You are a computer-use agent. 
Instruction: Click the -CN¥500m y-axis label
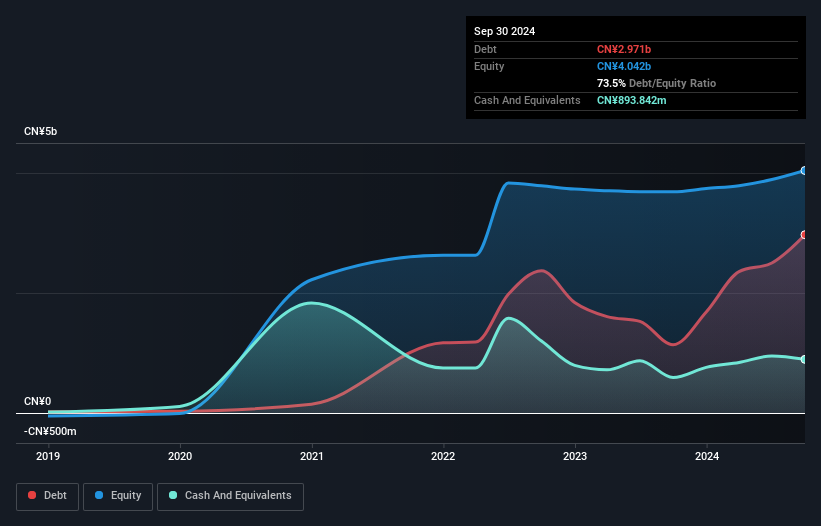50,431
